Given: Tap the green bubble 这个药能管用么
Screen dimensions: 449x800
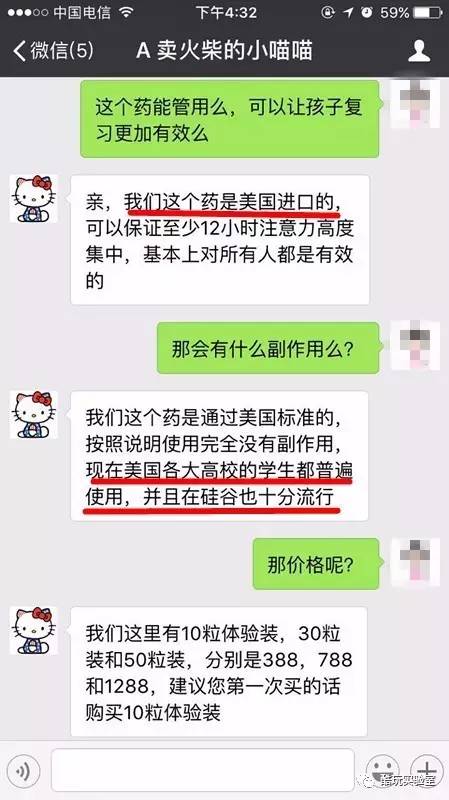Looking at the screenshot, I should [232, 119].
